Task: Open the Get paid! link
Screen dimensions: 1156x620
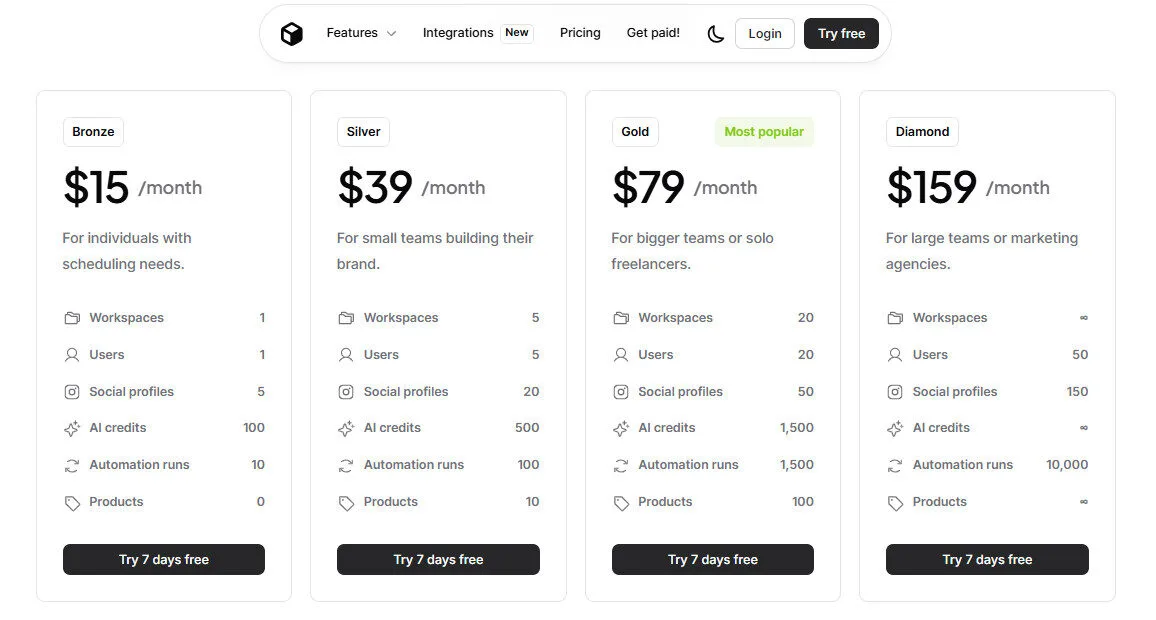Action: coord(653,33)
